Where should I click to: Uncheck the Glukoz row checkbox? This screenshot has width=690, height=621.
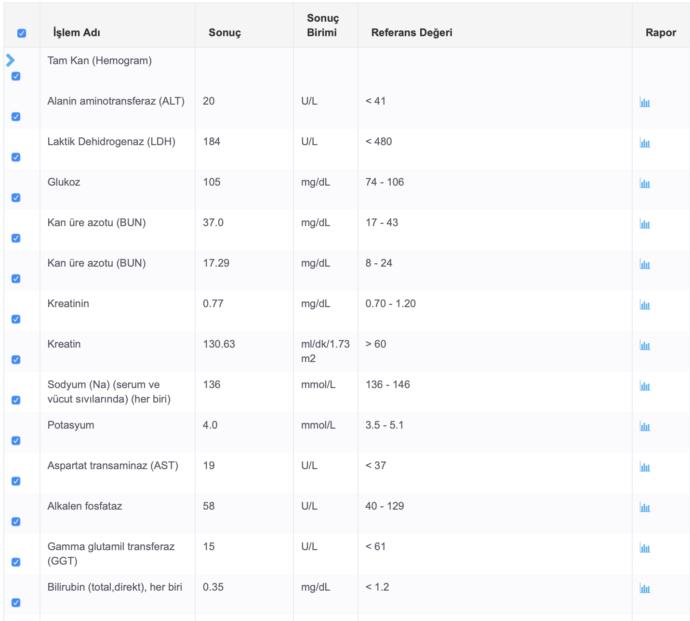tap(16, 198)
